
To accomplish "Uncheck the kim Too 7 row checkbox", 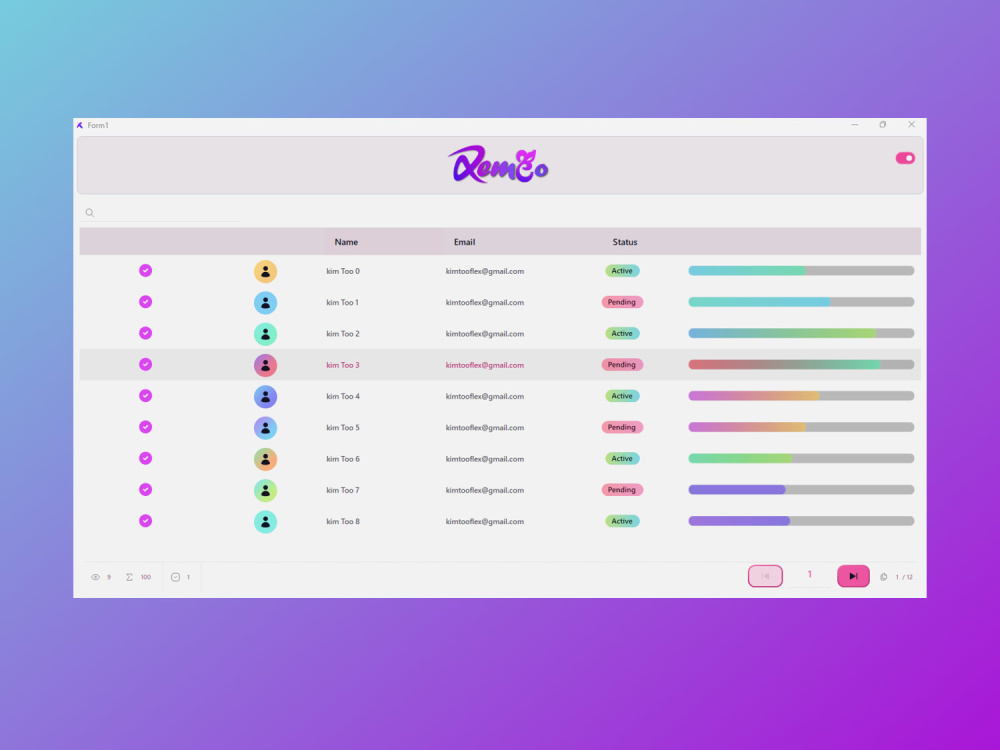I will pos(145,489).
